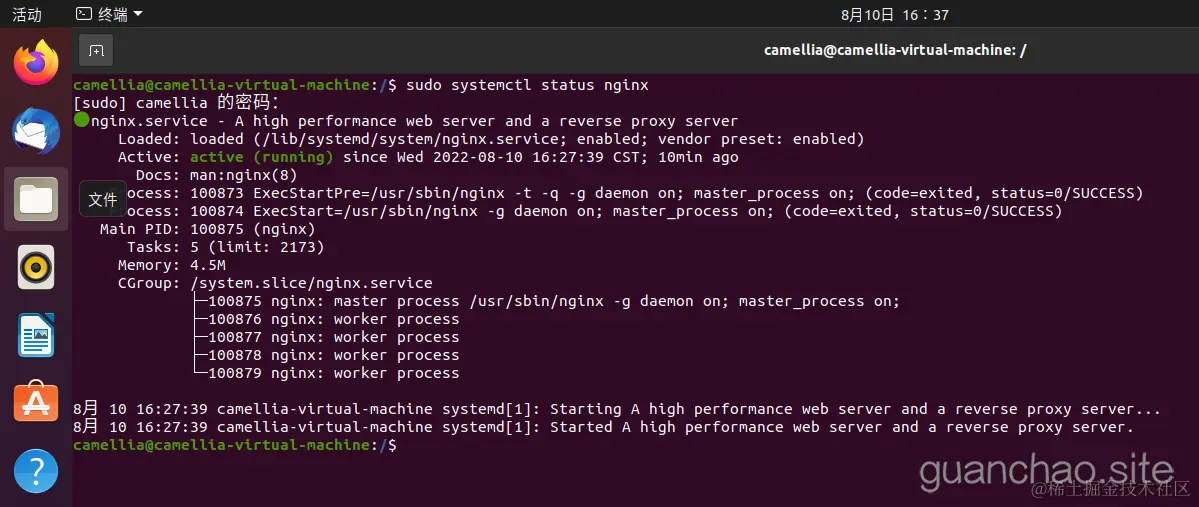Screen dimensions: 1199x507
Task: Select the text 'sudo systemctl status nginx'
Action: [x=528, y=85]
